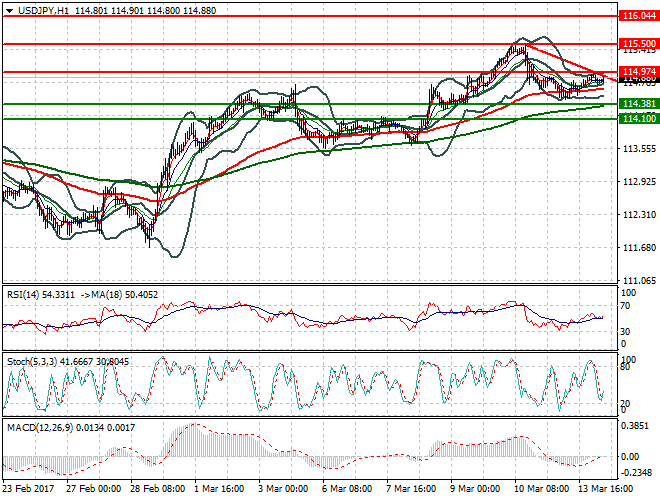Select the MACD(12,26,9) indicator label
660x500 pixels.
pos(40,428)
